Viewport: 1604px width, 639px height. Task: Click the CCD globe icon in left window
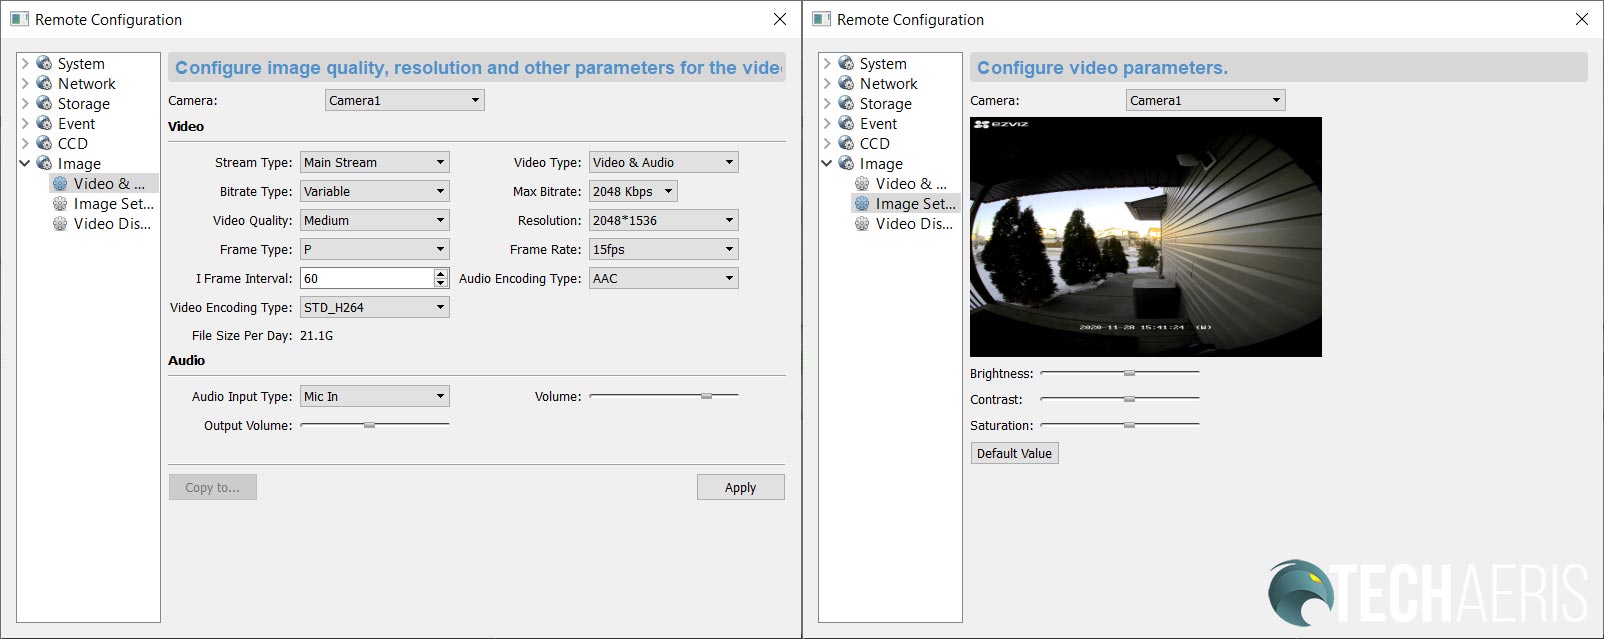tap(44, 143)
